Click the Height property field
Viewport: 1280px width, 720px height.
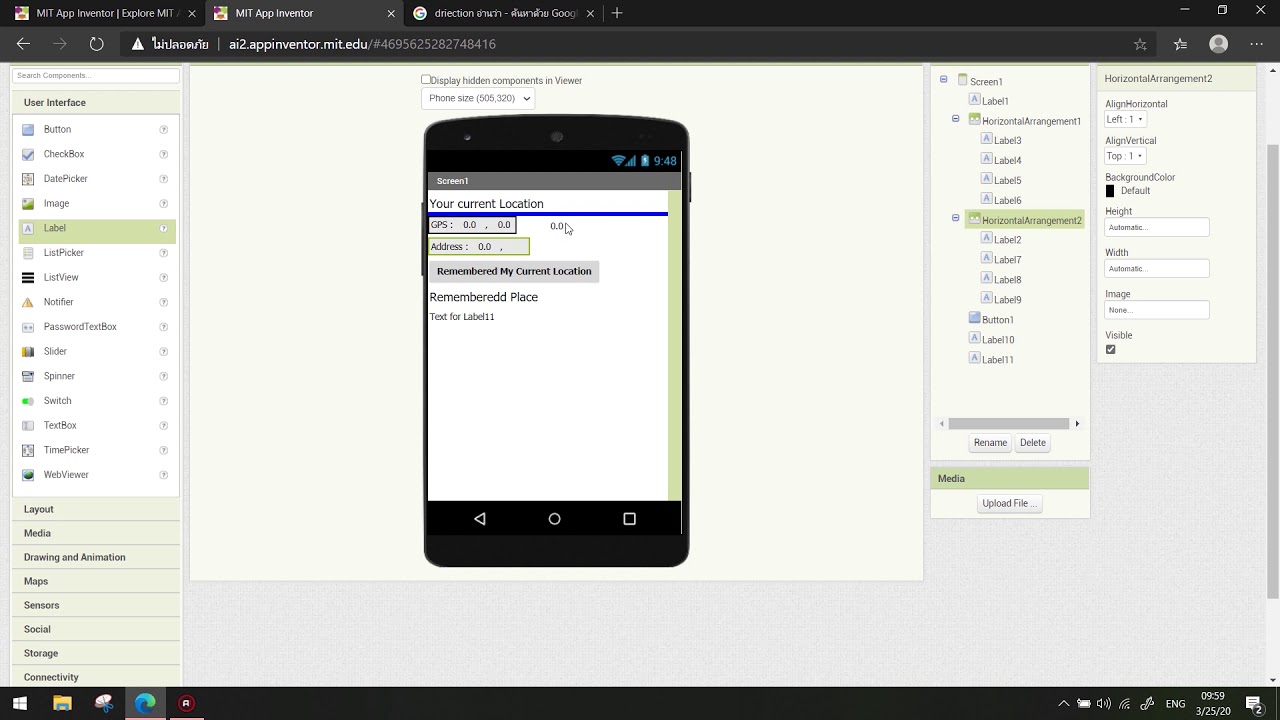pos(1157,227)
